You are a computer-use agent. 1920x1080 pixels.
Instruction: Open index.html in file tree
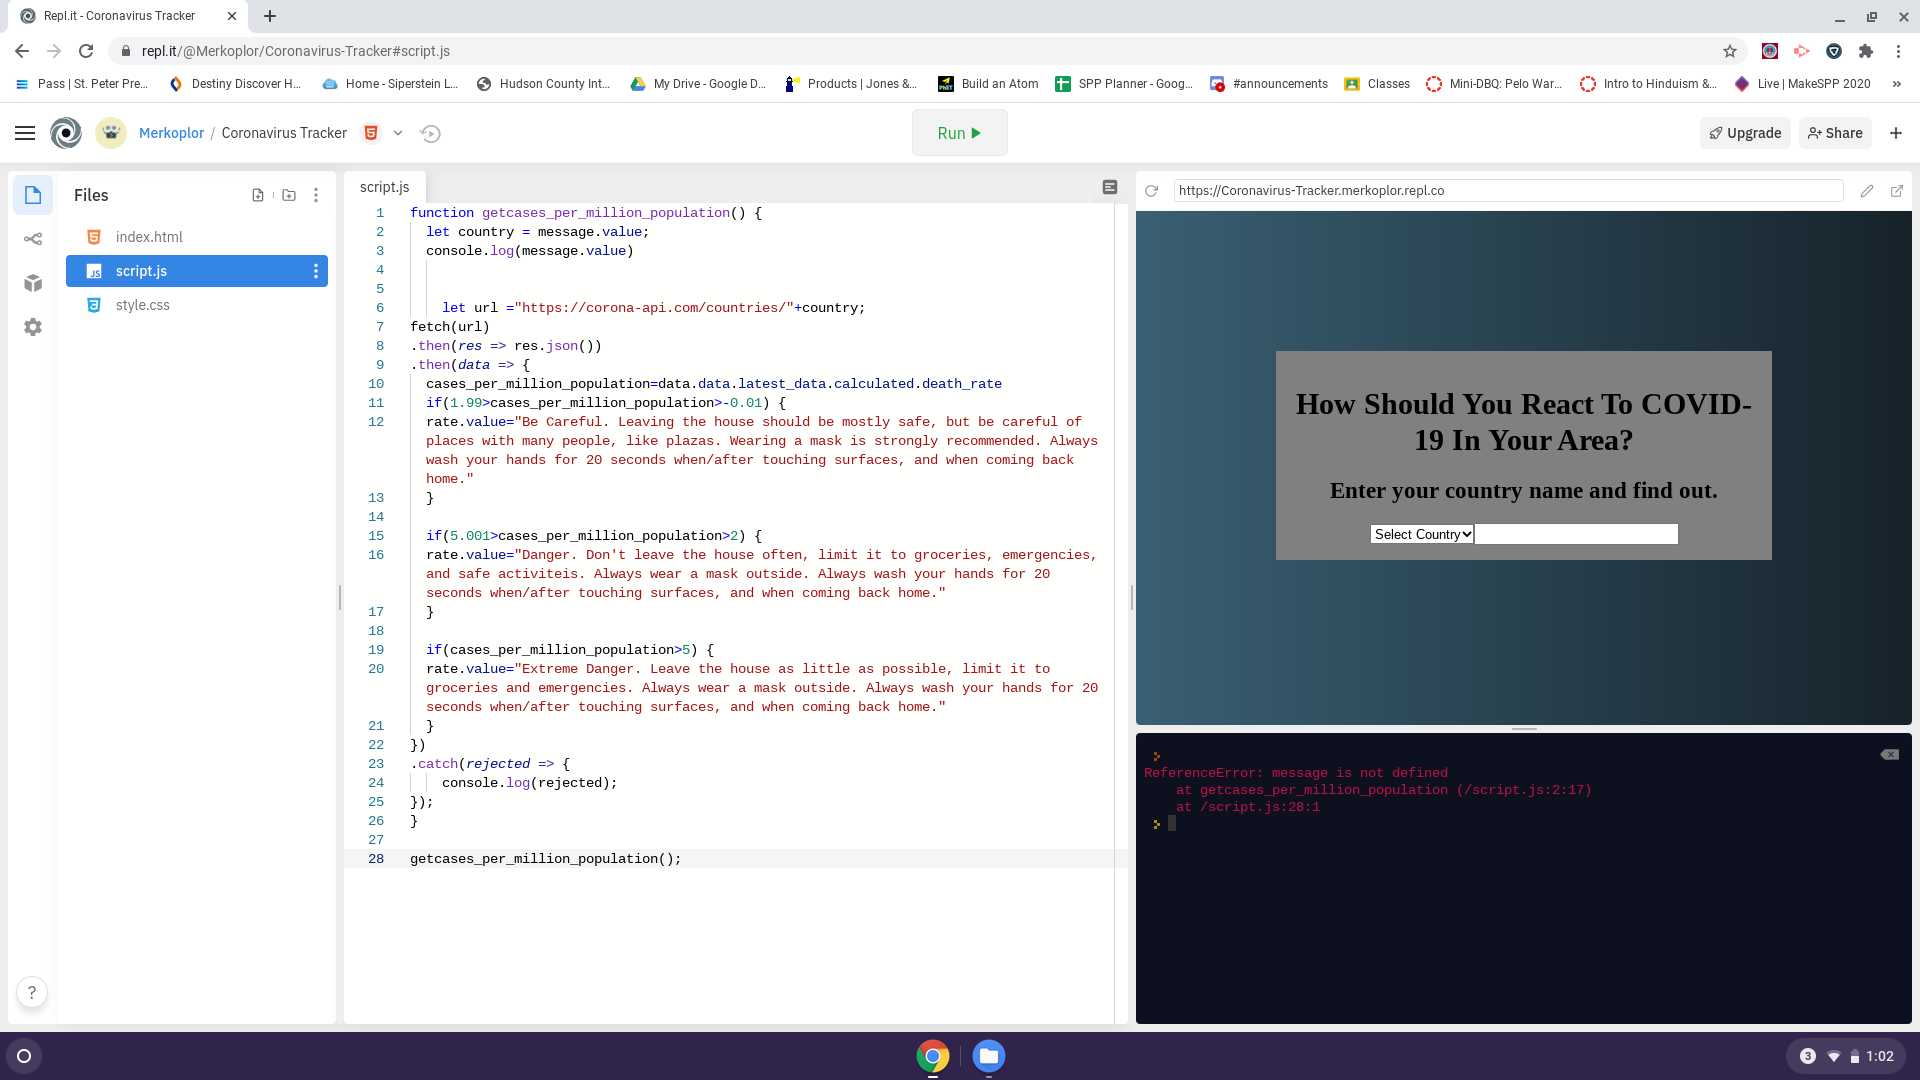click(149, 237)
